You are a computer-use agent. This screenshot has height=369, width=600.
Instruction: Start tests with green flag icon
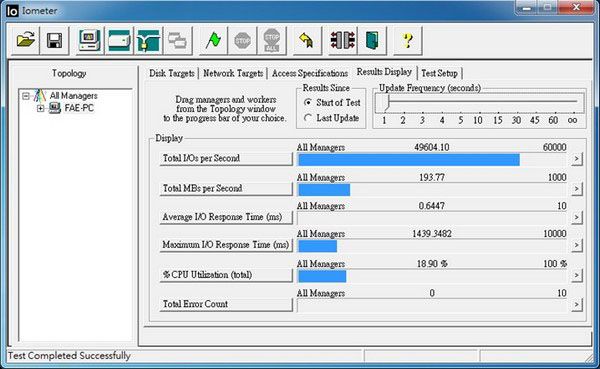213,40
